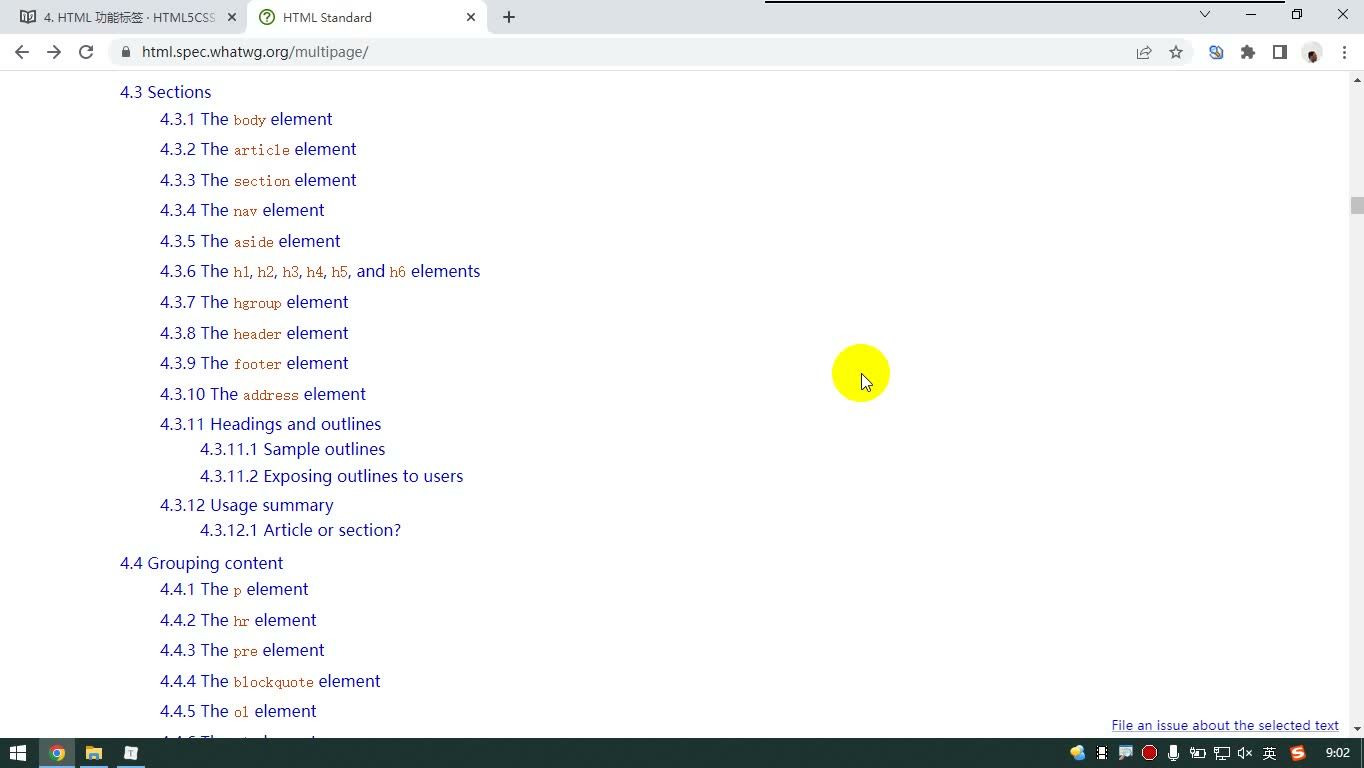The width and height of the screenshot is (1364, 768).
Task: Go back using the back arrow
Action: pos(22,52)
